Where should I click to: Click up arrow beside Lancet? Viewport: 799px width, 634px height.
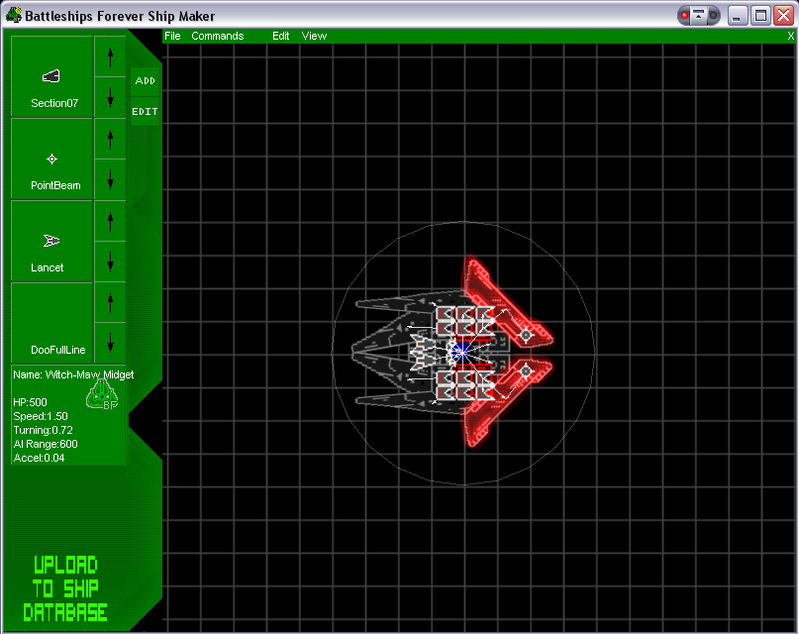coord(110,221)
